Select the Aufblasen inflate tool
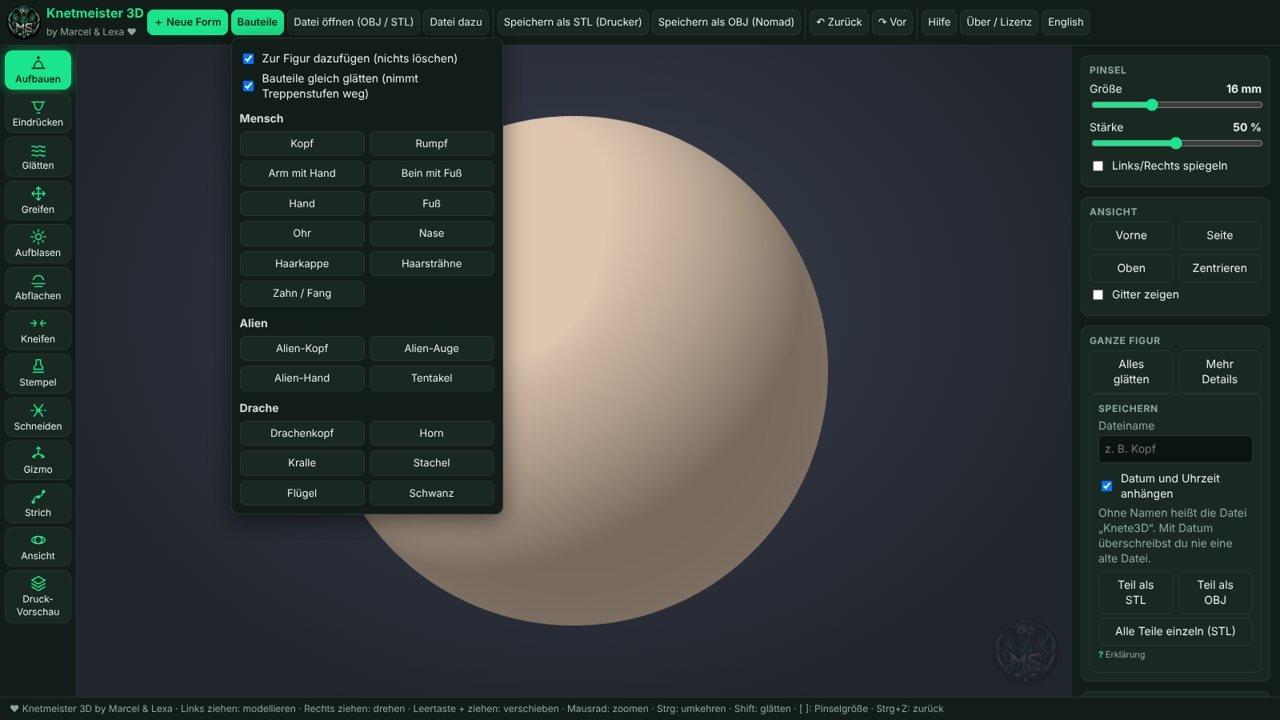This screenshot has height=720, width=1280. (x=38, y=243)
